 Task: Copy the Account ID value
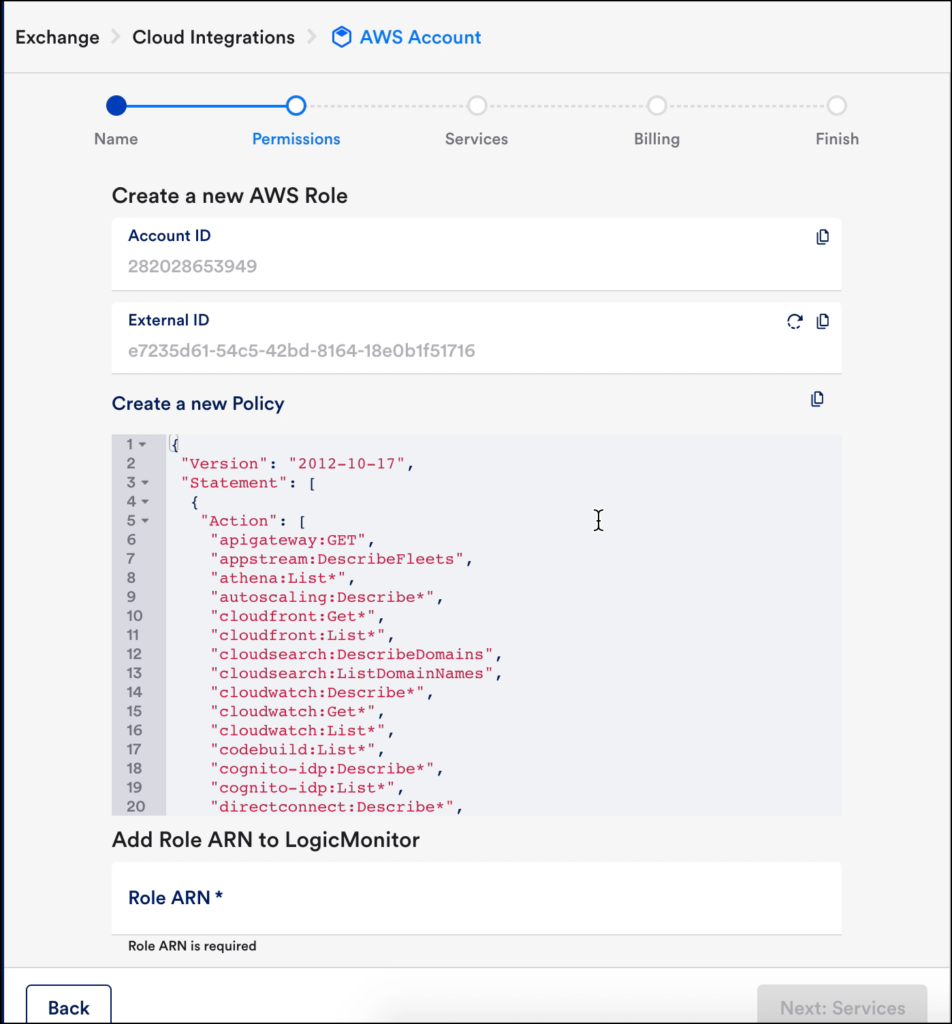(822, 237)
